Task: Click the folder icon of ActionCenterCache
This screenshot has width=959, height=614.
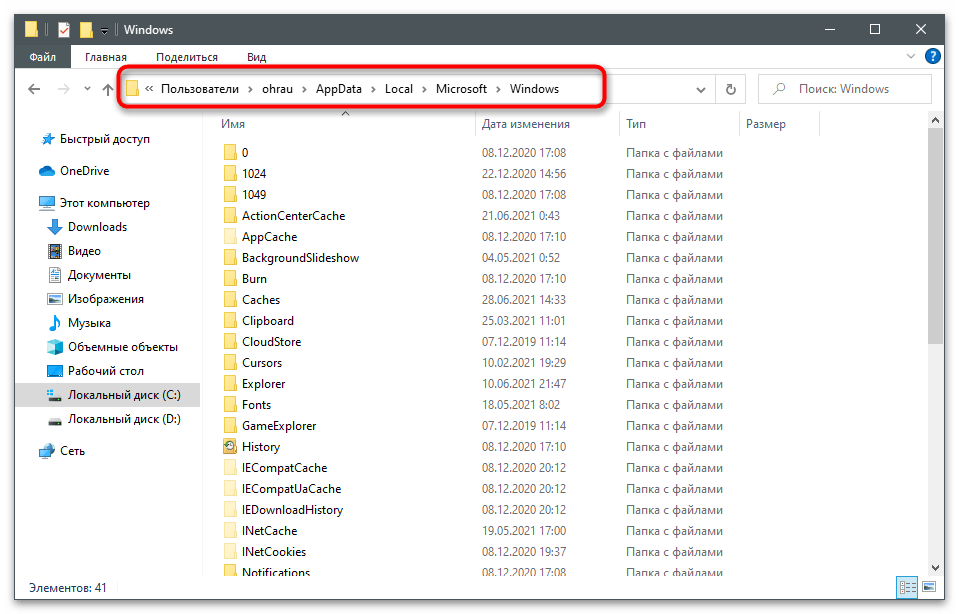Action: pyautogui.click(x=230, y=215)
